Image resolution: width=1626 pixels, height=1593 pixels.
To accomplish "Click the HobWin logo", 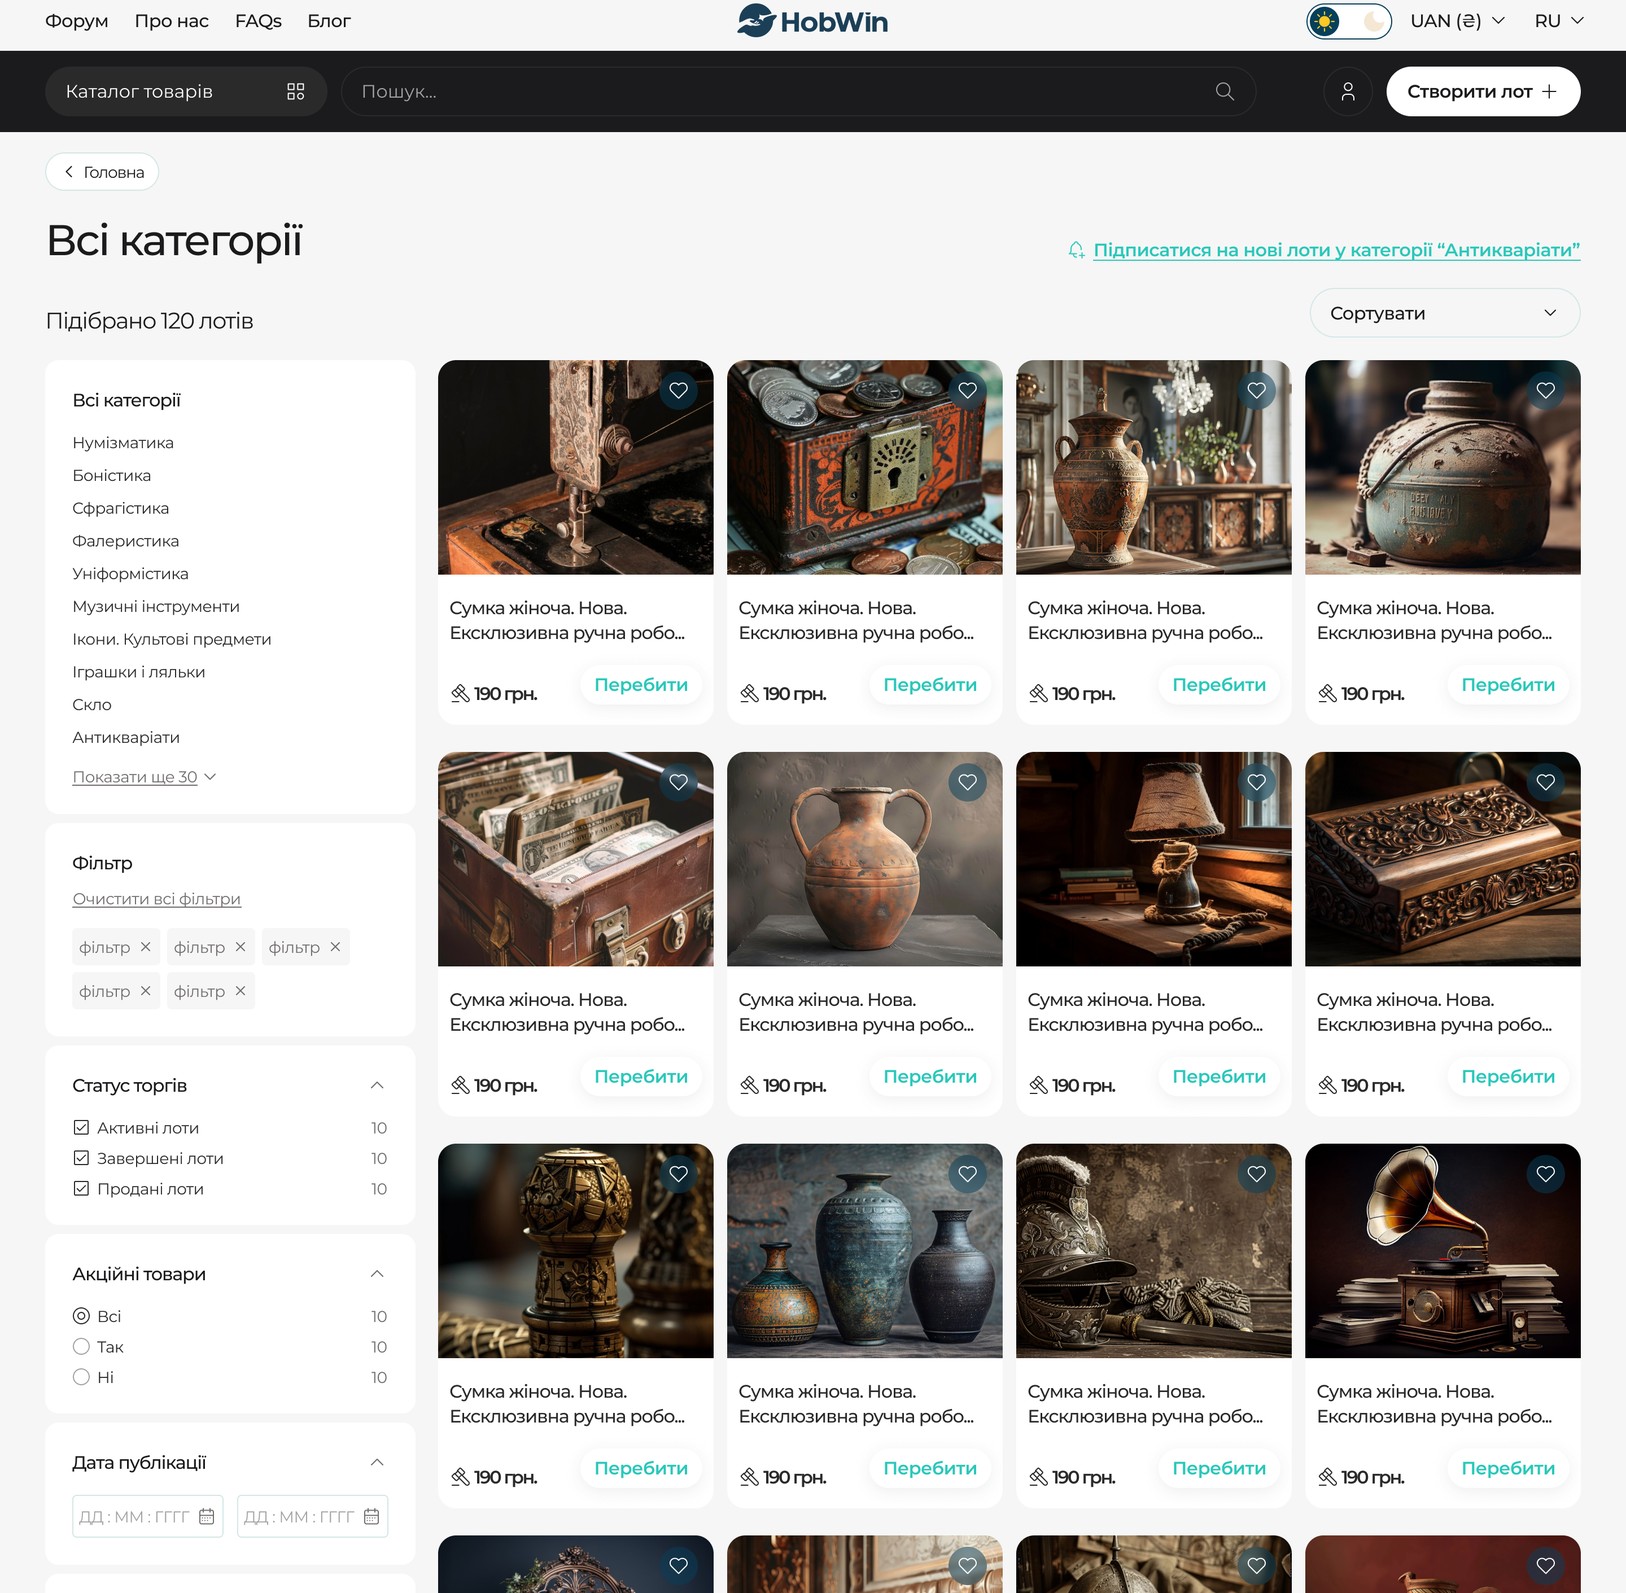I will 812,21.
